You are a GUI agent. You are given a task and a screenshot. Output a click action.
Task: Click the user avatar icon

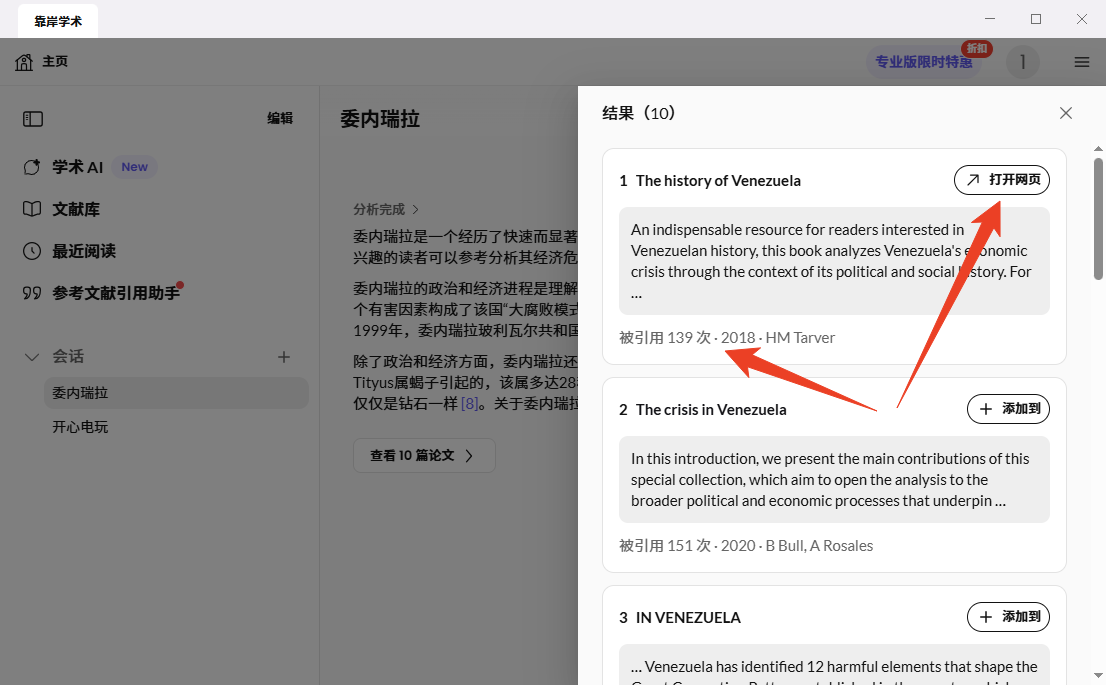[x=1022, y=62]
